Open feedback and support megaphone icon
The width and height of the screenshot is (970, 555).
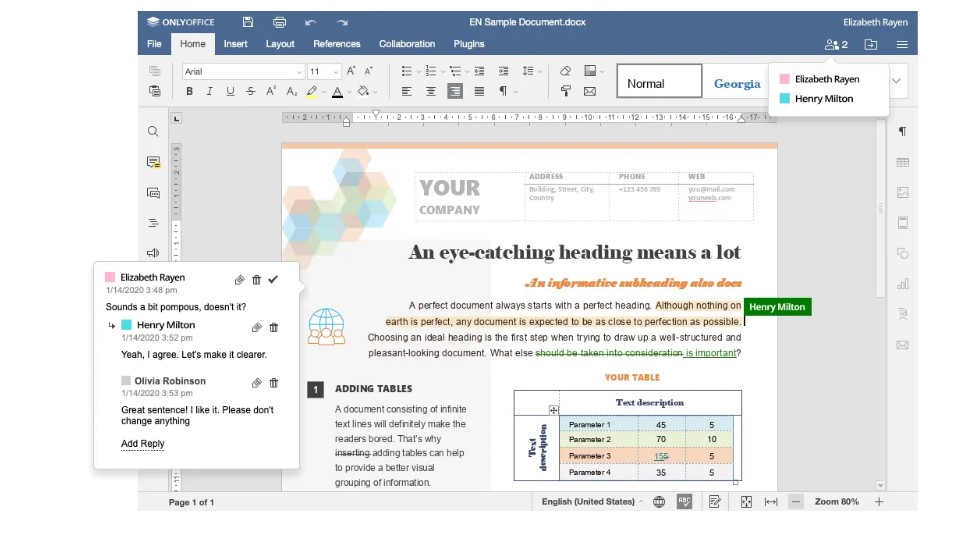(x=153, y=252)
